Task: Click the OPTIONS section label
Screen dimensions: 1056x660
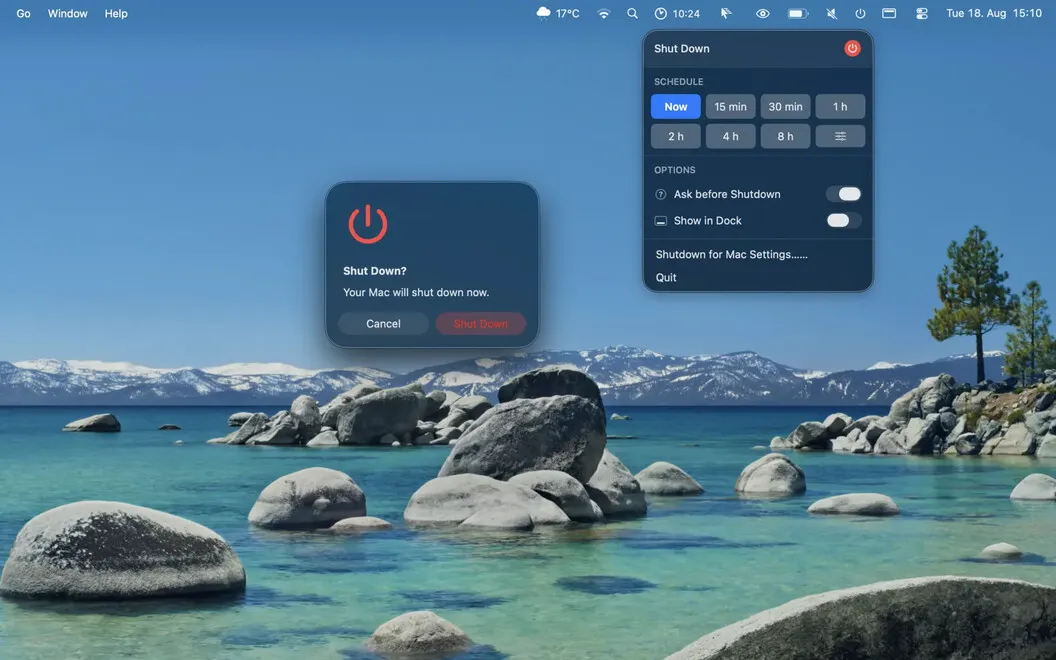Action: pyautogui.click(x=674, y=170)
